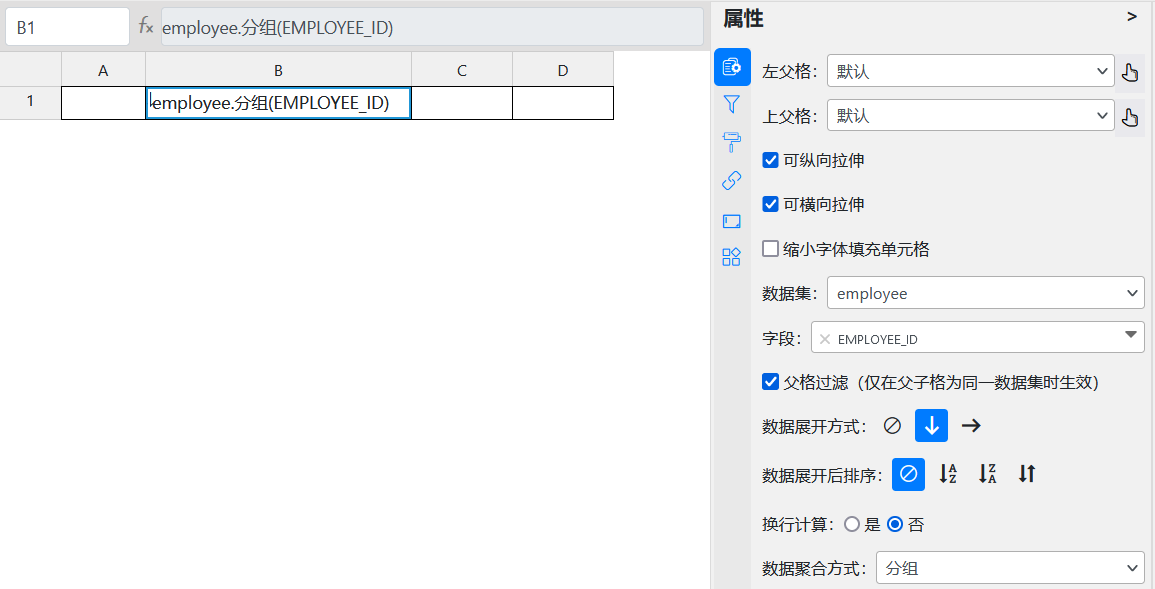1155x589 pixels.
Task: Toggle 可纵向拉伸 checkbox
Action: (770, 160)
